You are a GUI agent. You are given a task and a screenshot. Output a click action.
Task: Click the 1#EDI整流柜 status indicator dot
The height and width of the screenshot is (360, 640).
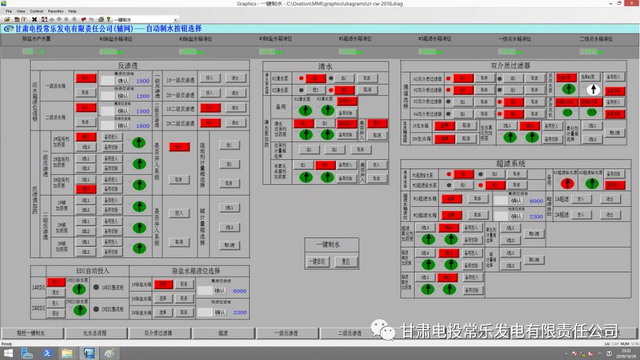(x=96, y=287)
